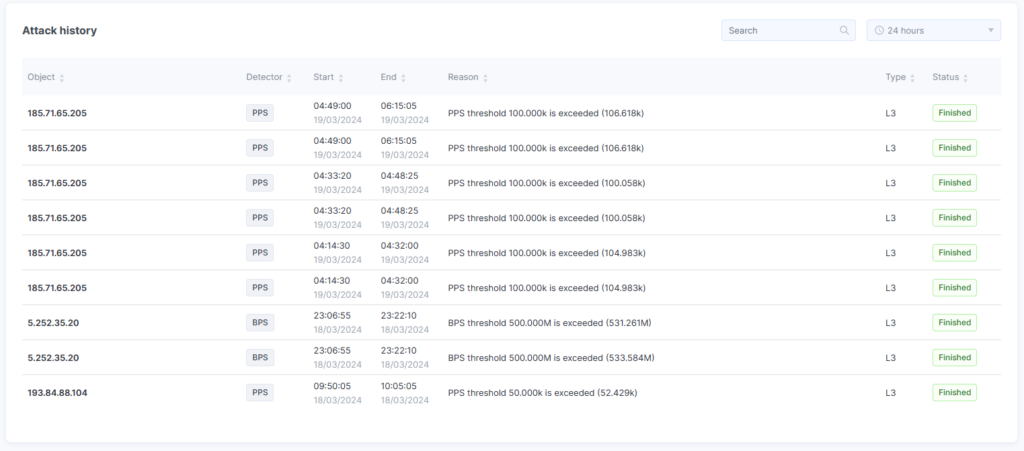Viewport: 1024px width, 451px height.
Task: Sort by Detector column arrows
Action: pyautogui.click(x=289, y=78)
